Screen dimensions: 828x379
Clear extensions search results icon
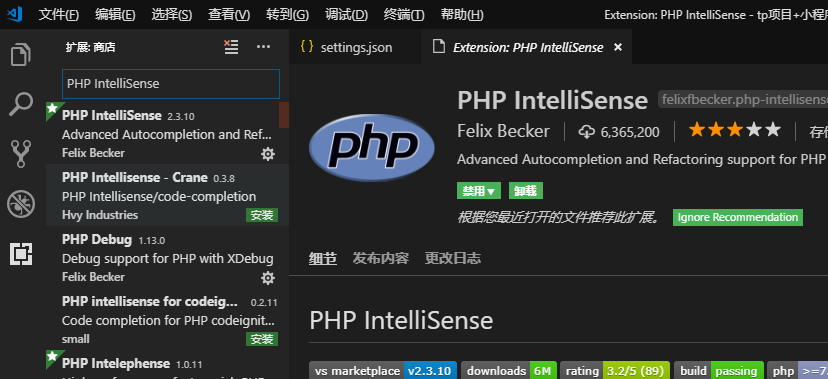[231, 47]
